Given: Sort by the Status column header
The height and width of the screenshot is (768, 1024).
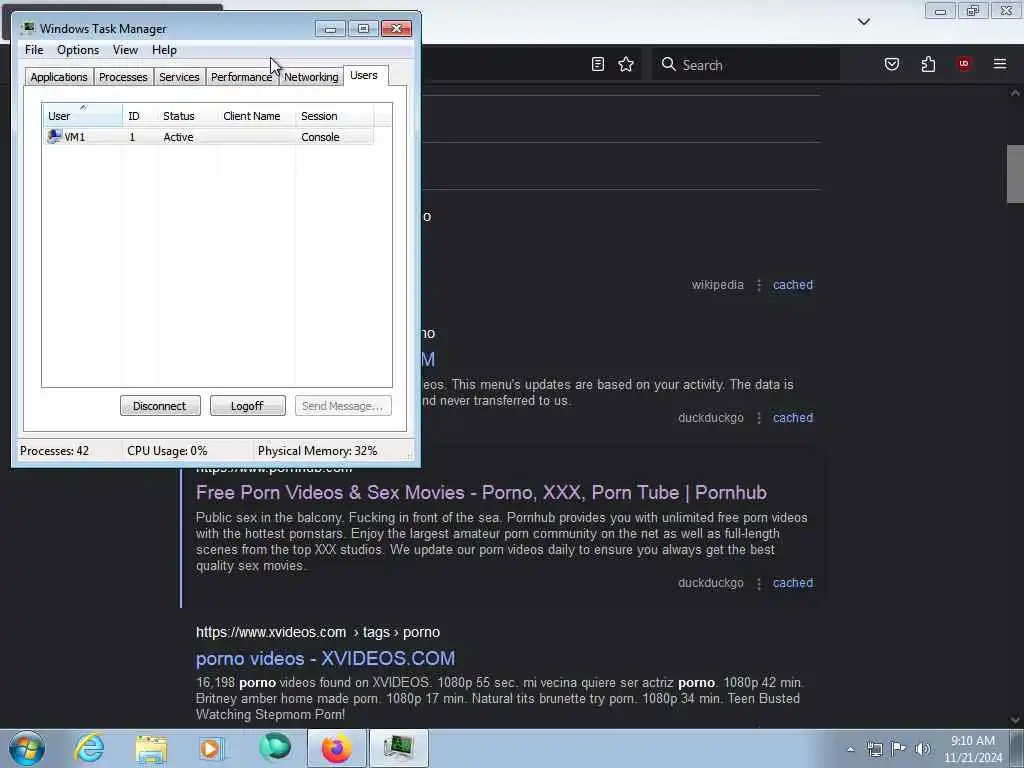Looking at the screenshot, I should 187,116.
